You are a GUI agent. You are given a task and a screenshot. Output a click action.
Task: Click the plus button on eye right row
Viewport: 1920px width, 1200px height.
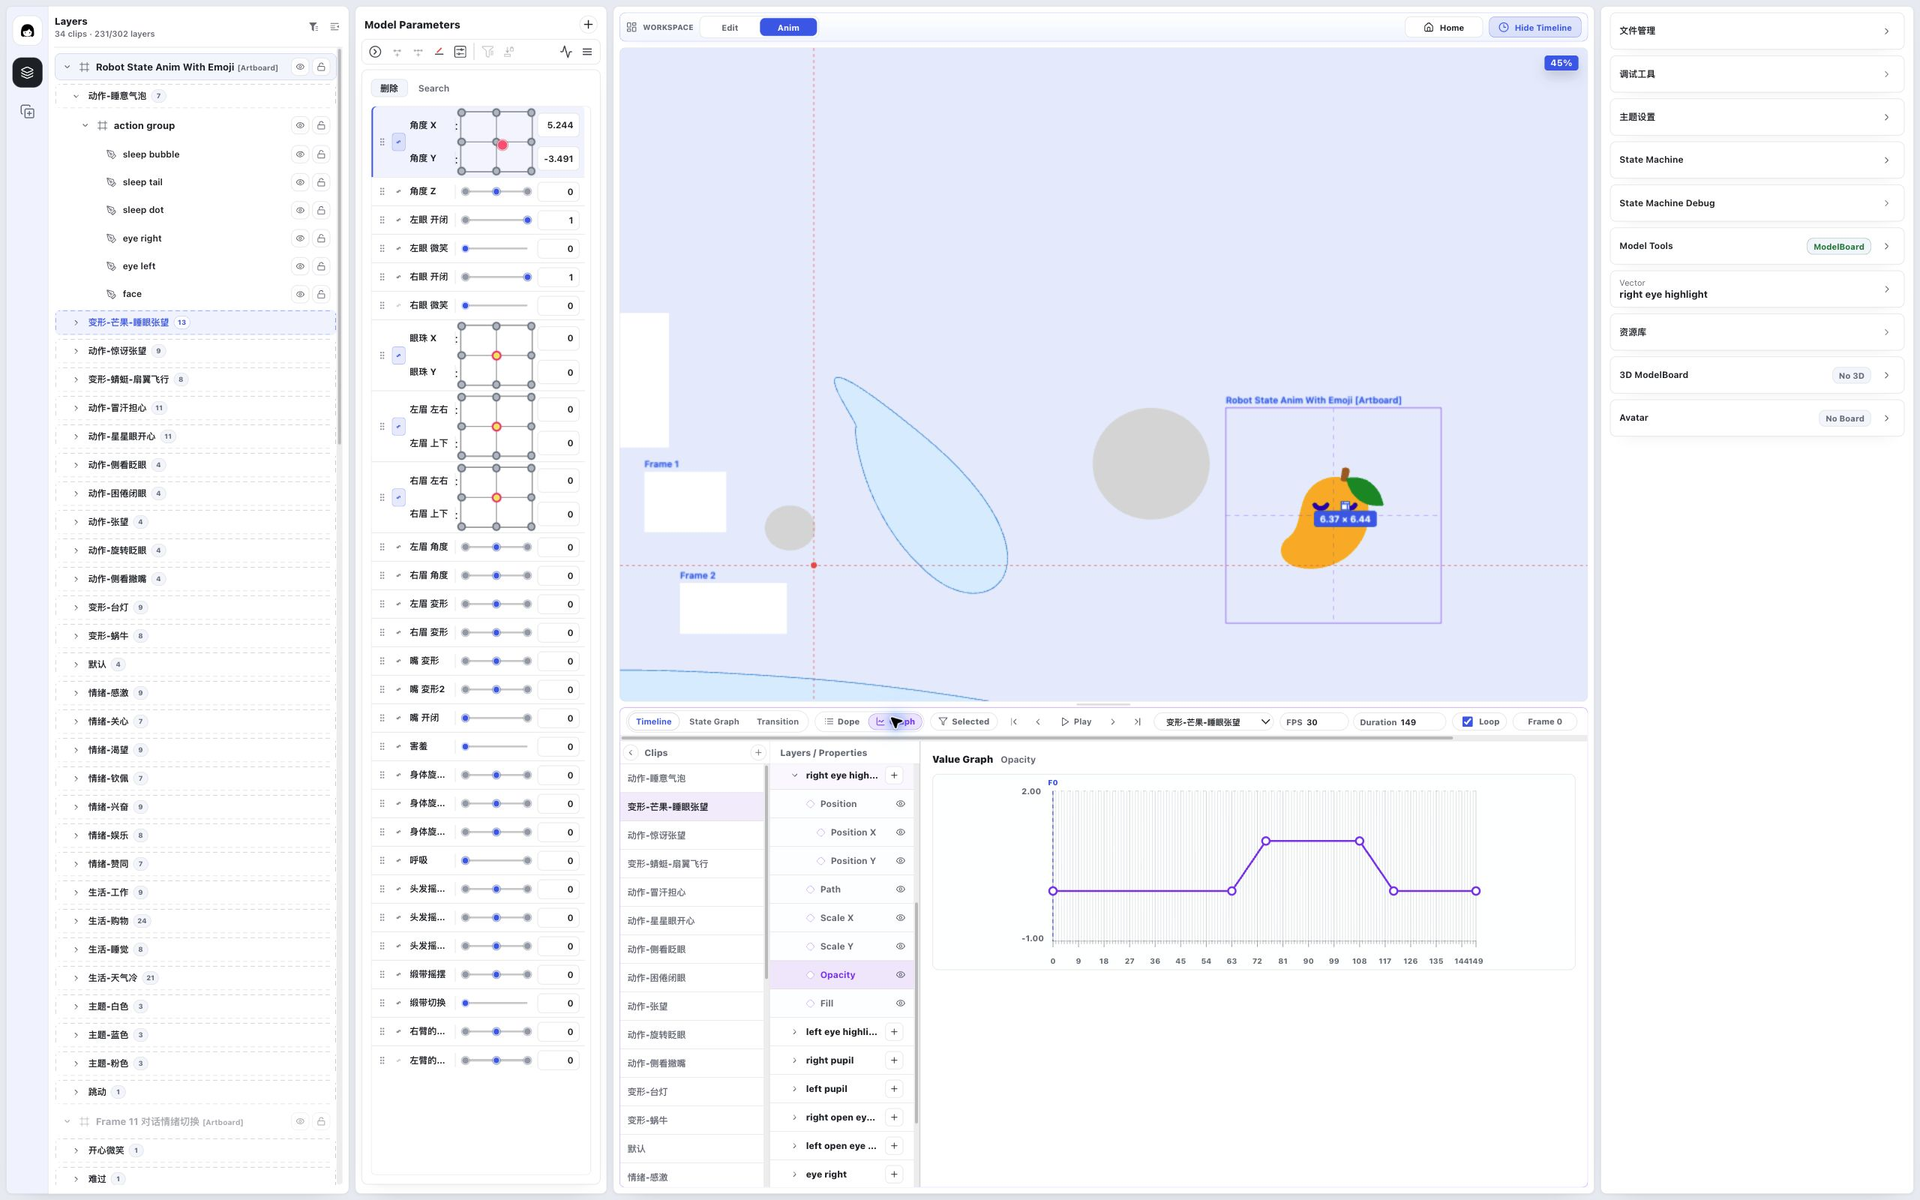[894, 1175]
